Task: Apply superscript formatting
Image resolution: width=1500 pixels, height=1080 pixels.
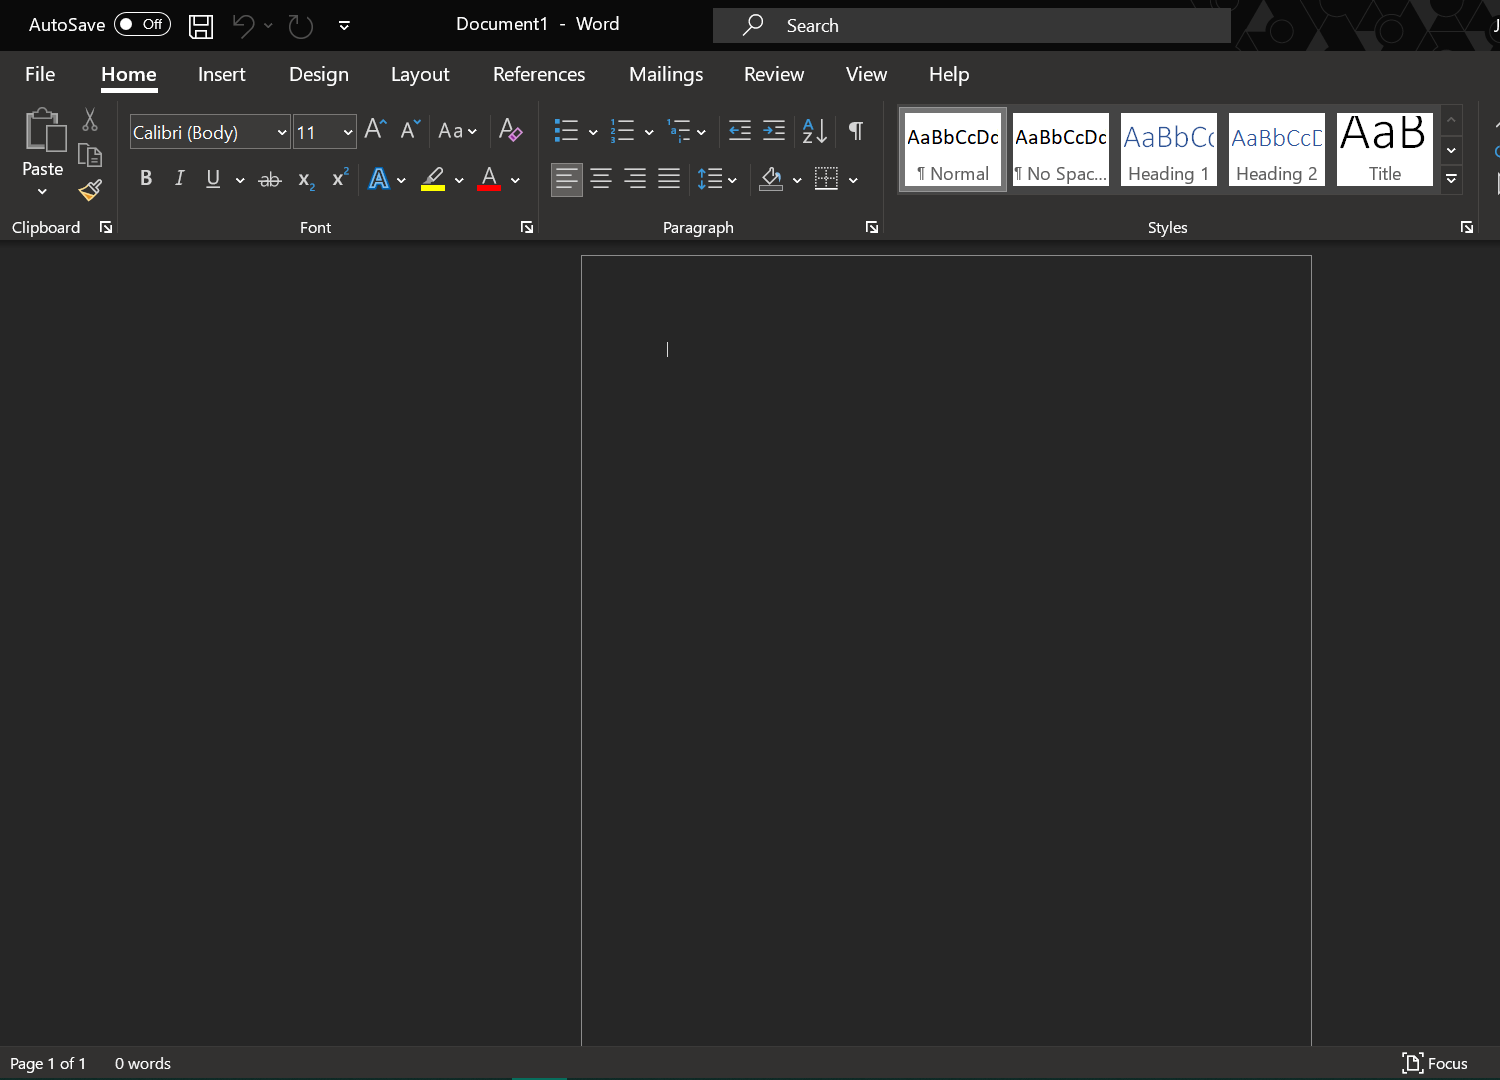Action: click(340, 178)
